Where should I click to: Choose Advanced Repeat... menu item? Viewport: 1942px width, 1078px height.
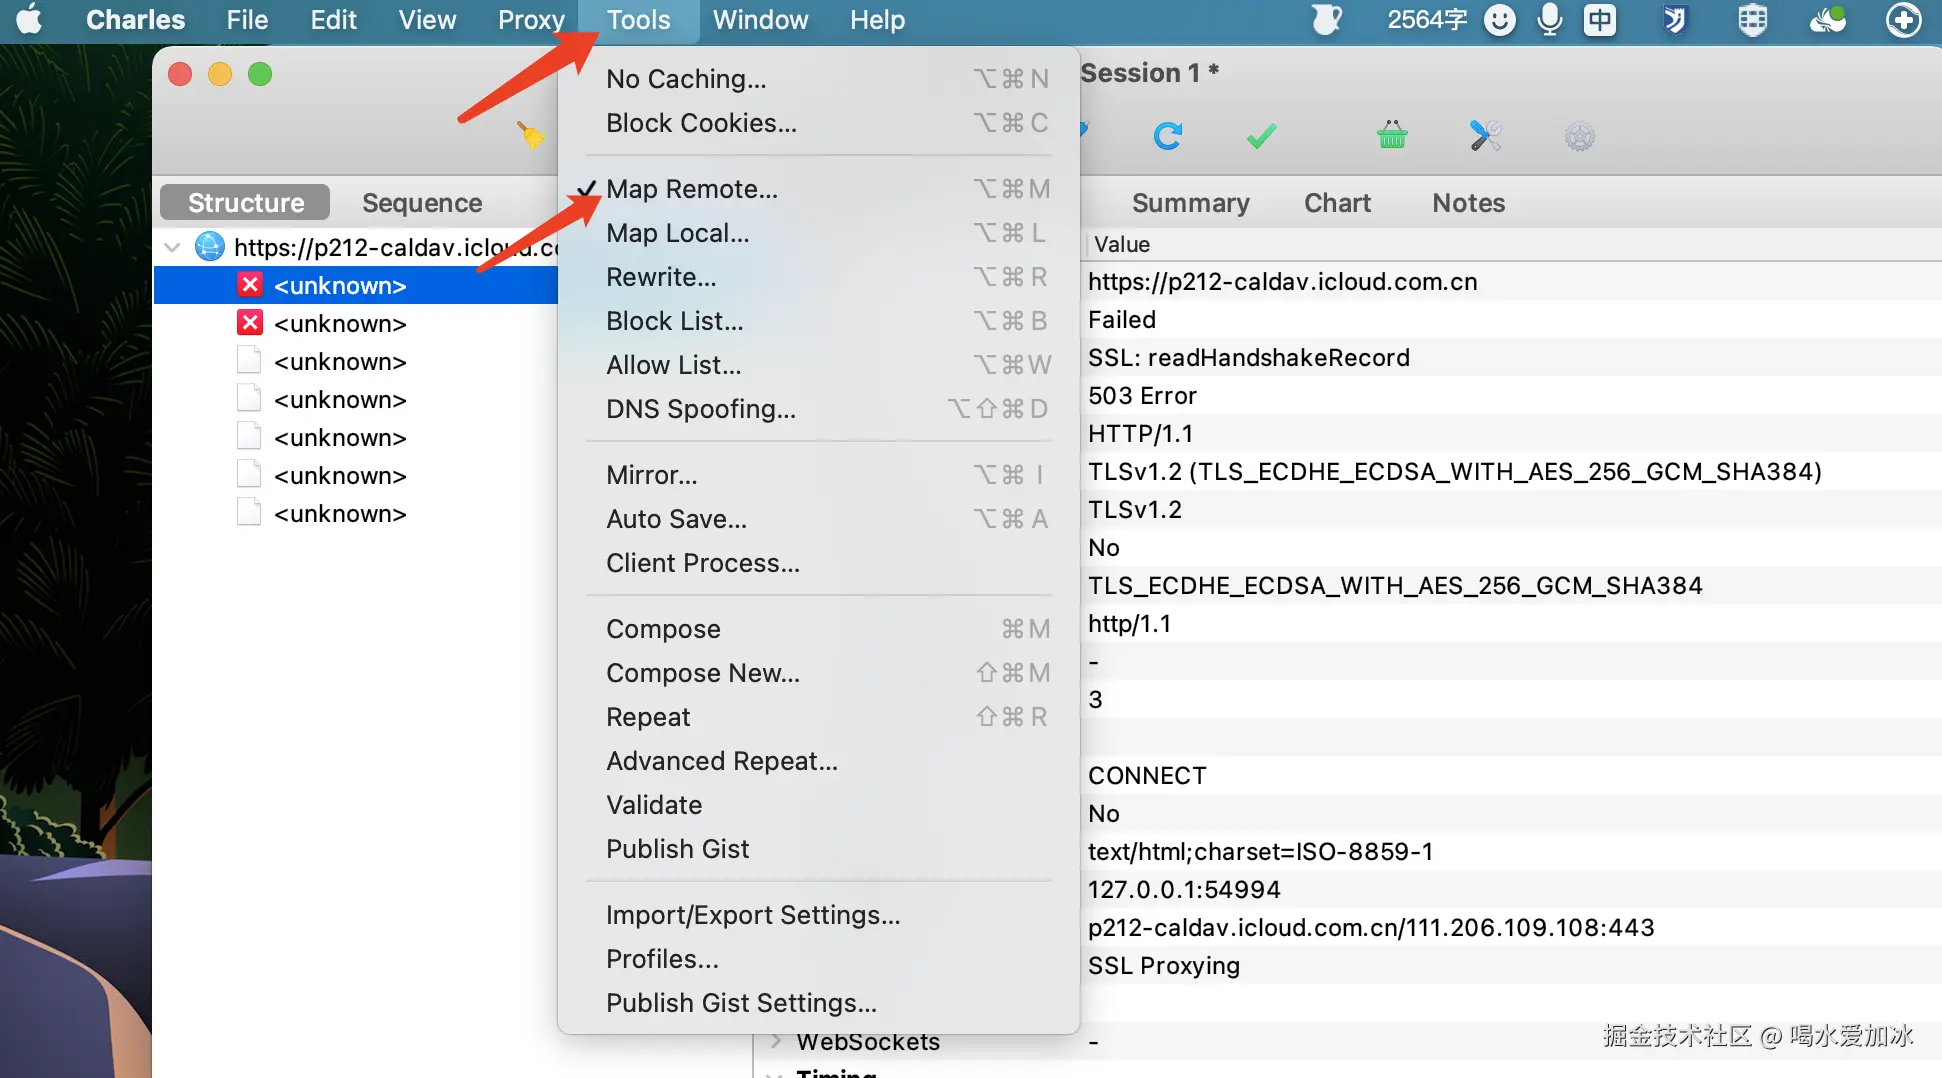click(x=818, y=761)
